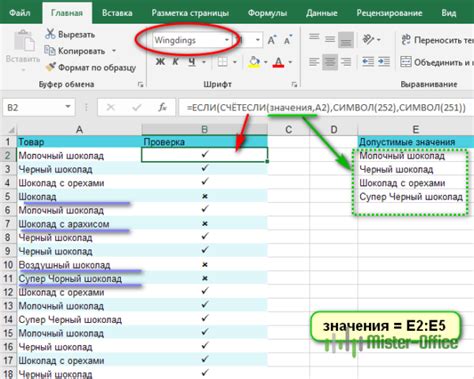Viewport: 474px width, 379px height.
Task: Click the Cut (Вырезать) scissors icon
Action: click(50, 34)
